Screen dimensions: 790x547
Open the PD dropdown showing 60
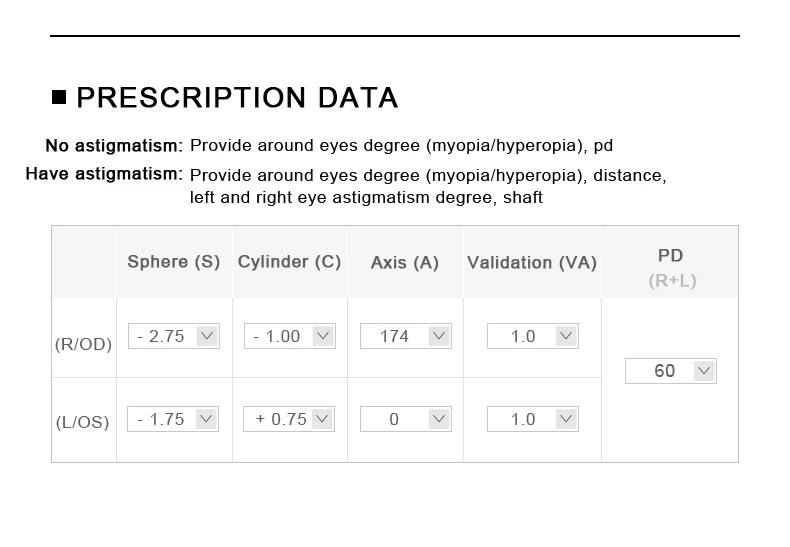tap(670, 371)
